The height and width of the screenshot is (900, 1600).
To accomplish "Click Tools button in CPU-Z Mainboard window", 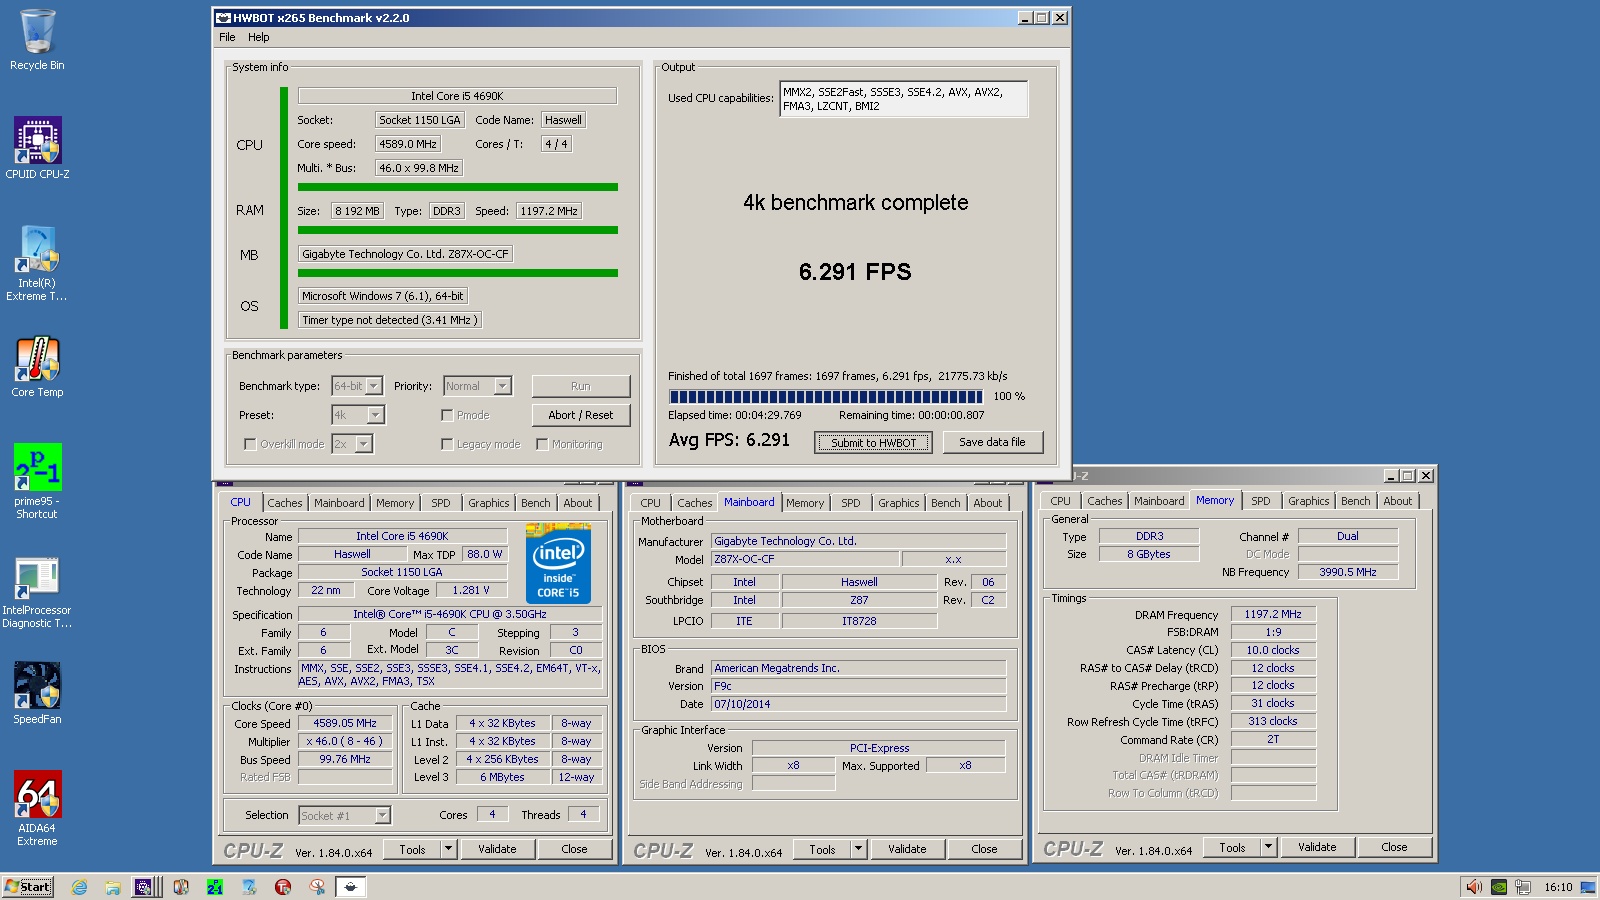I will [x=822, y=849].
